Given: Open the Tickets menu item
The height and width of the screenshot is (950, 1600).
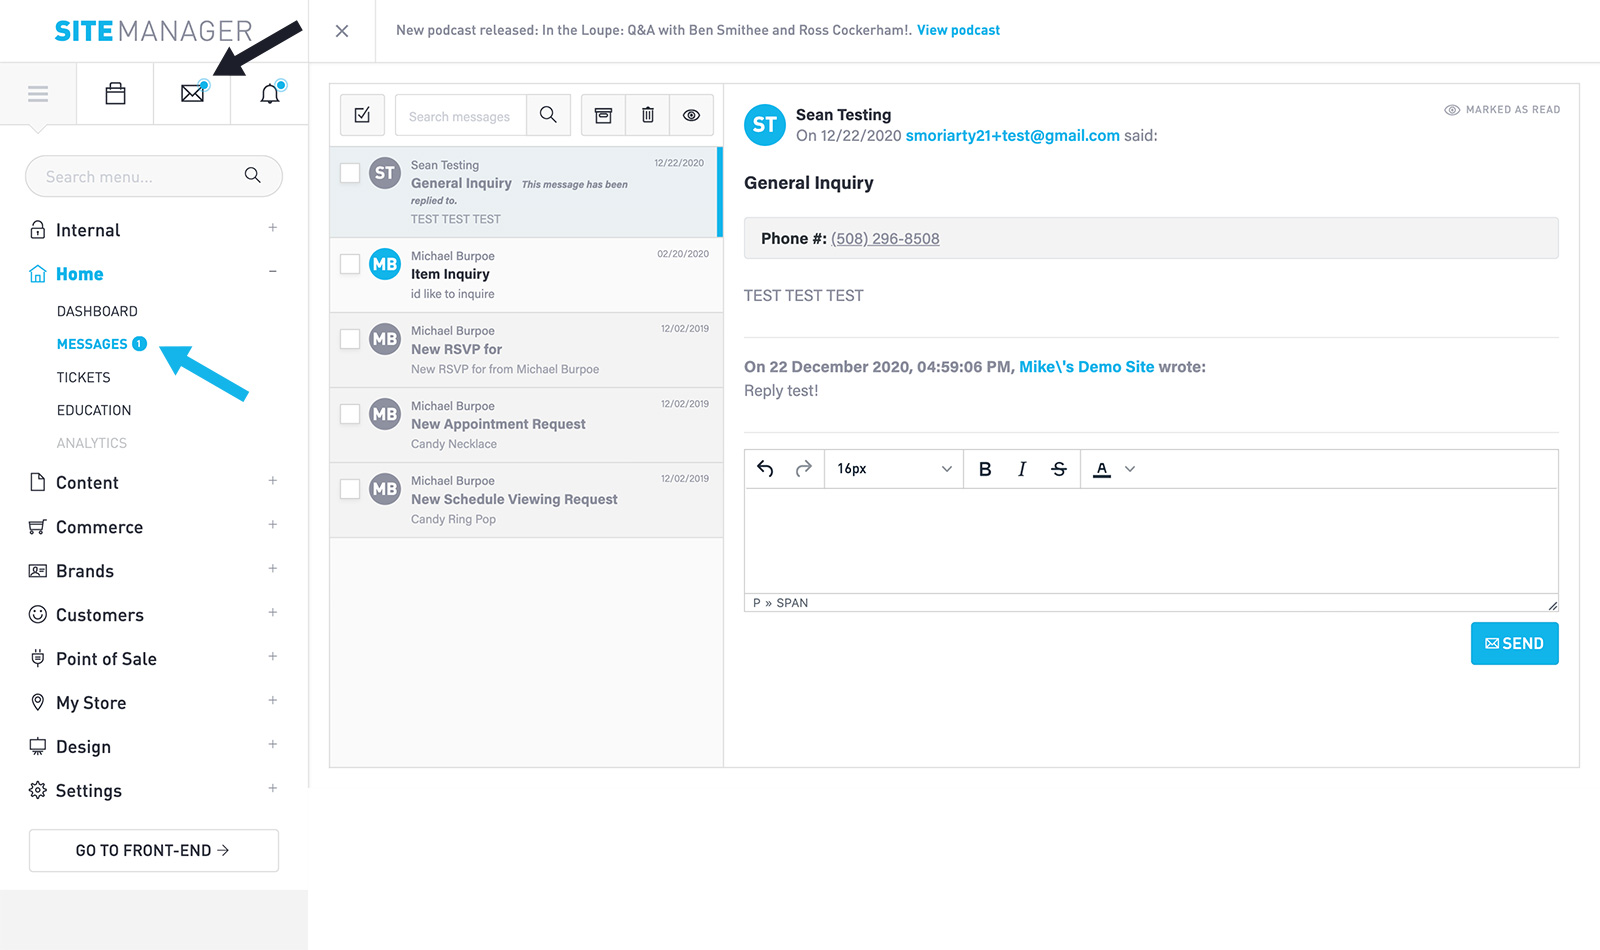Looking at the screenshot, I should [84, 377].
